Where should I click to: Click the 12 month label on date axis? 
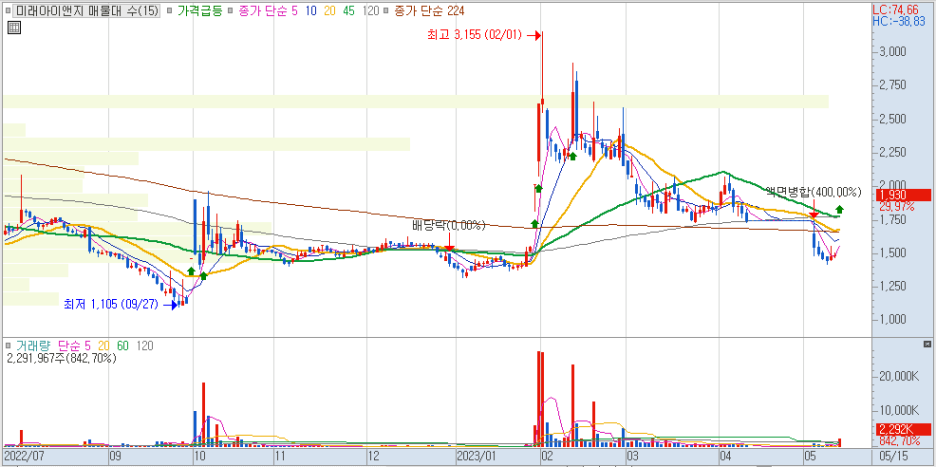tap(373, 456)
